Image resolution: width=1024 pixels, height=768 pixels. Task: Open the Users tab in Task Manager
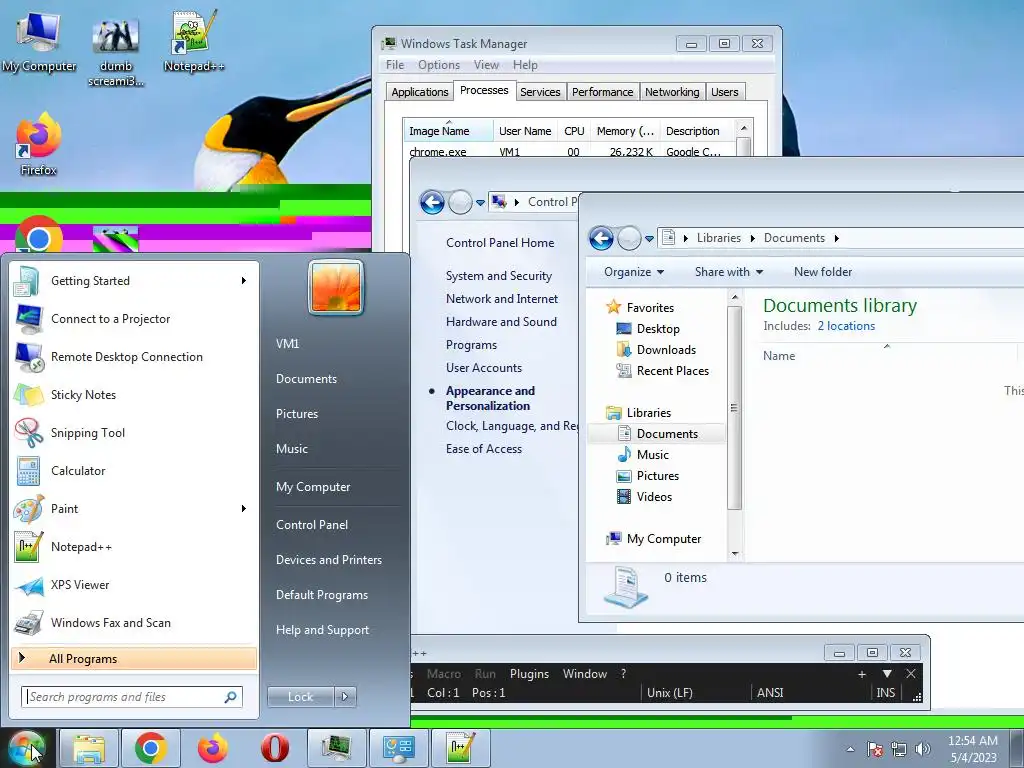pyautogui.click(x=725, y=92)
